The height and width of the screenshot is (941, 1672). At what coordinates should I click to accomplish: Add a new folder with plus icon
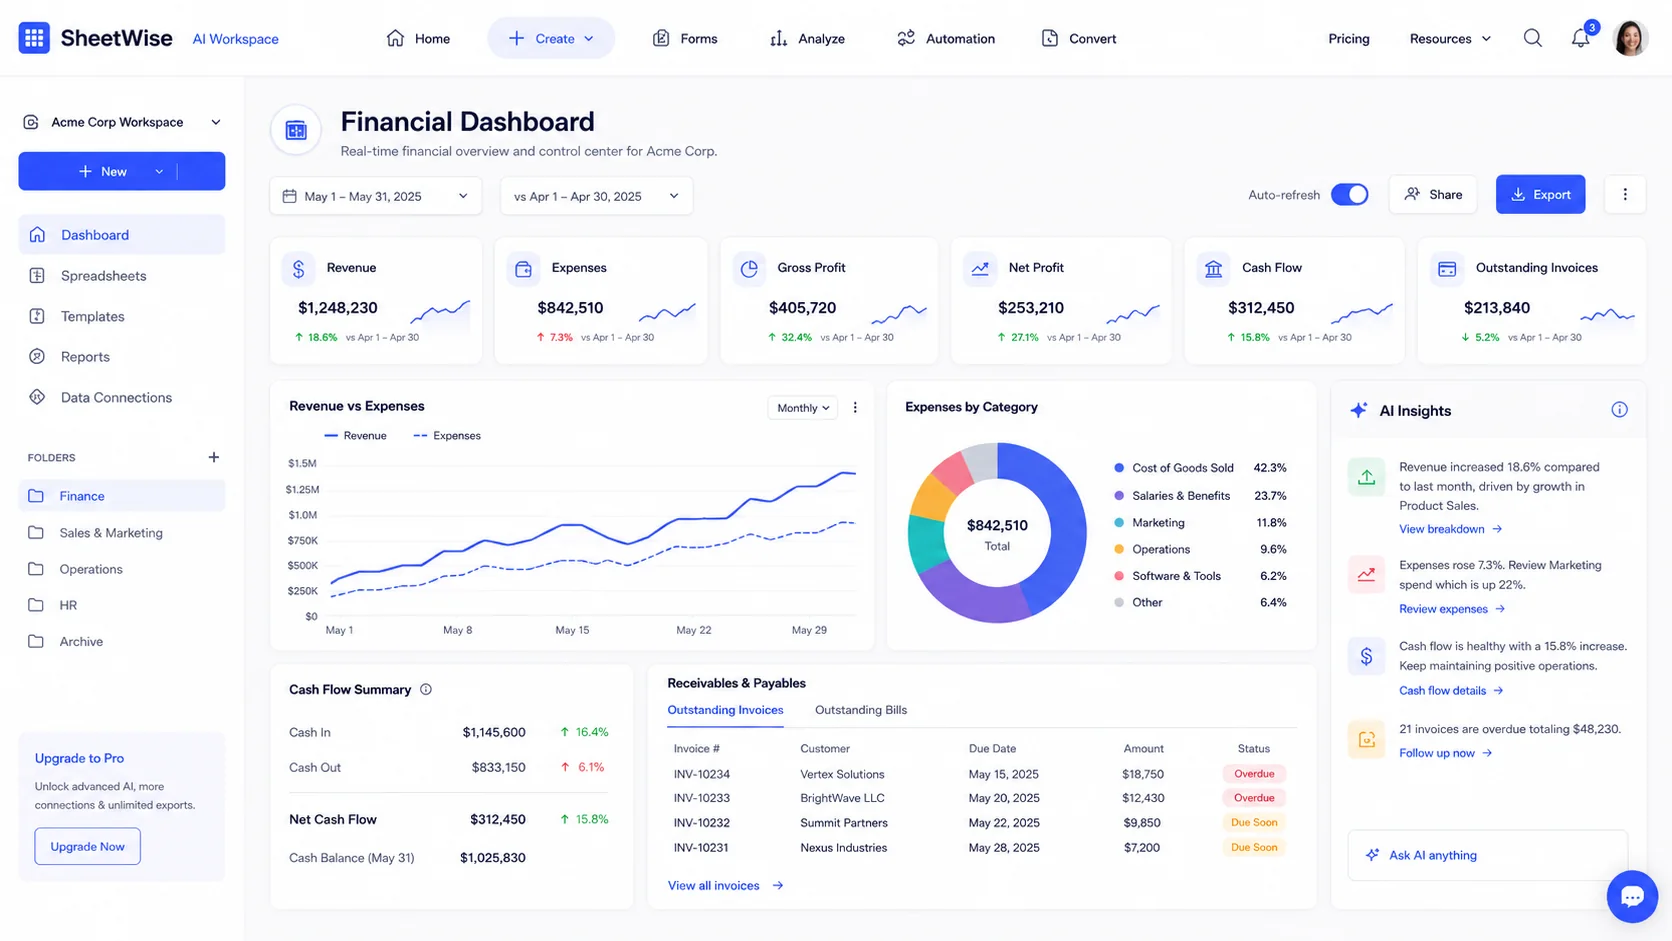pos(213,457)
